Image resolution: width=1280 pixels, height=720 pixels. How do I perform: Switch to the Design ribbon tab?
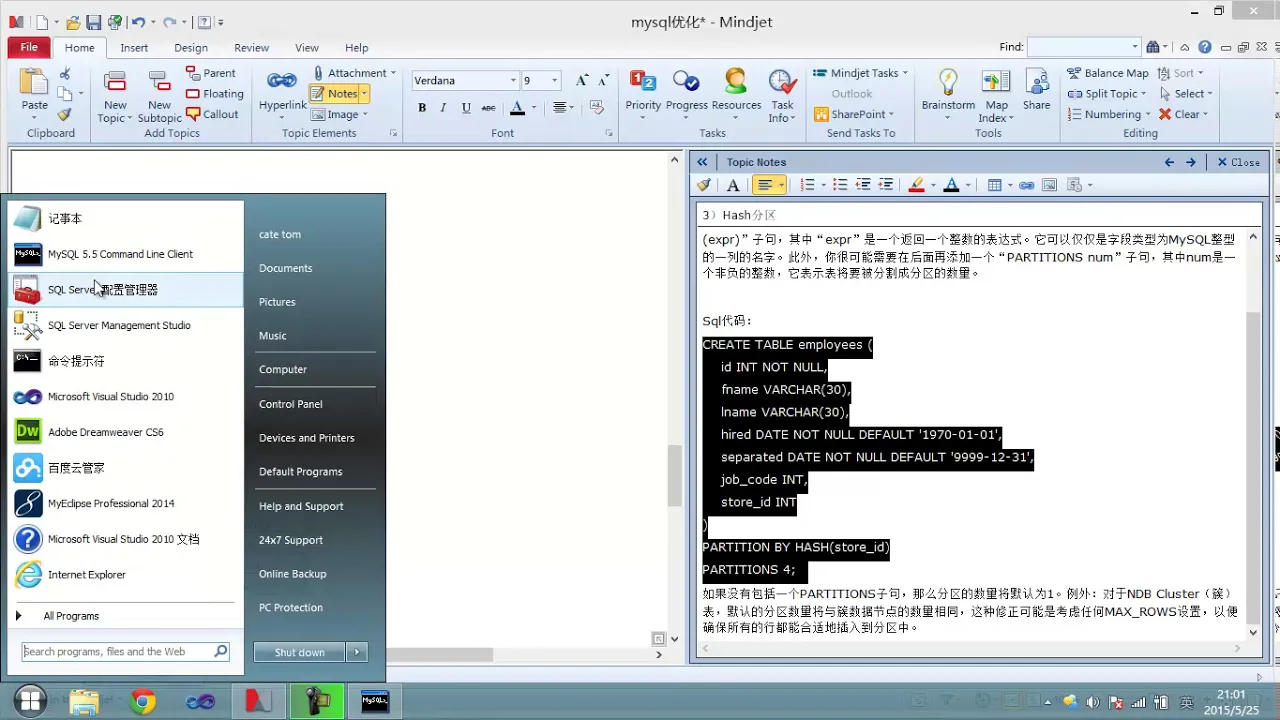click(x=191, y=47)
